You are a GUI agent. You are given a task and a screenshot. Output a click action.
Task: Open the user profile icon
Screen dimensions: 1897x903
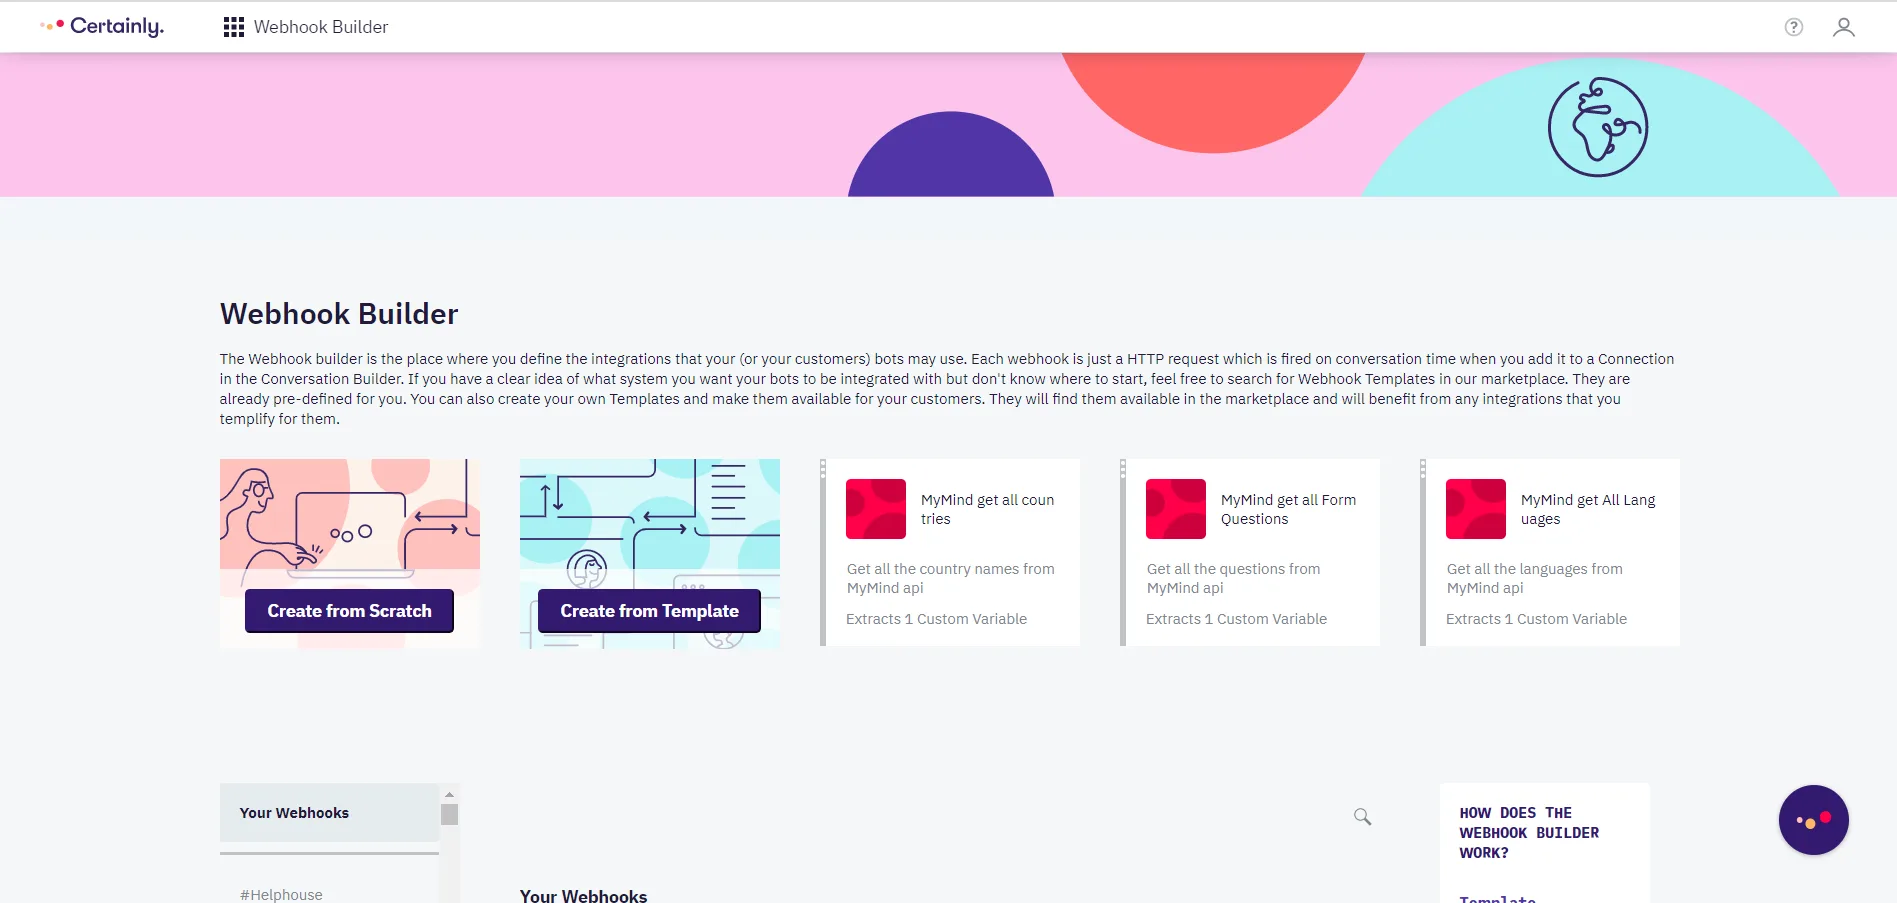pyautogui.click(x=1844, y=27)
